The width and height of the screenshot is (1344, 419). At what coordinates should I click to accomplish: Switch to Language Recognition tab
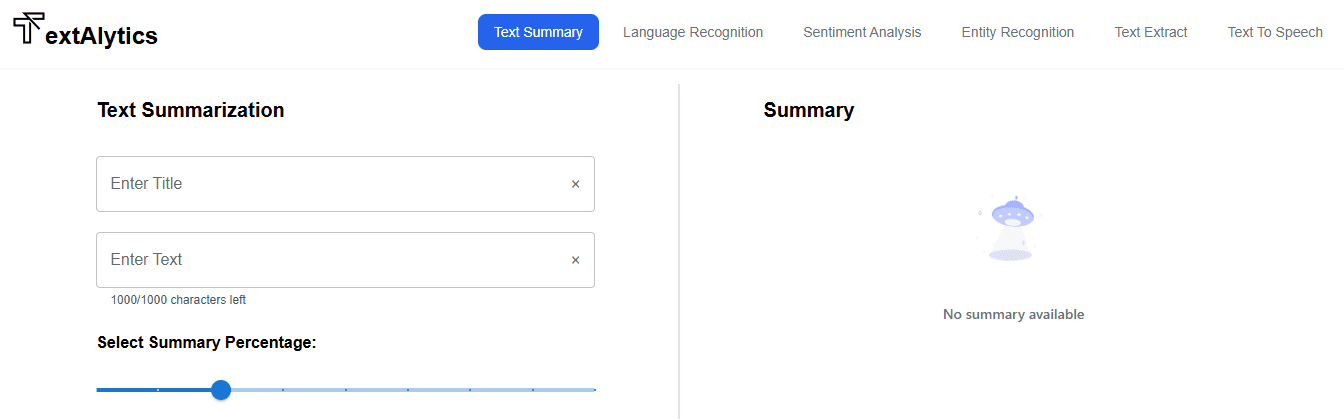tap(693, 32)
